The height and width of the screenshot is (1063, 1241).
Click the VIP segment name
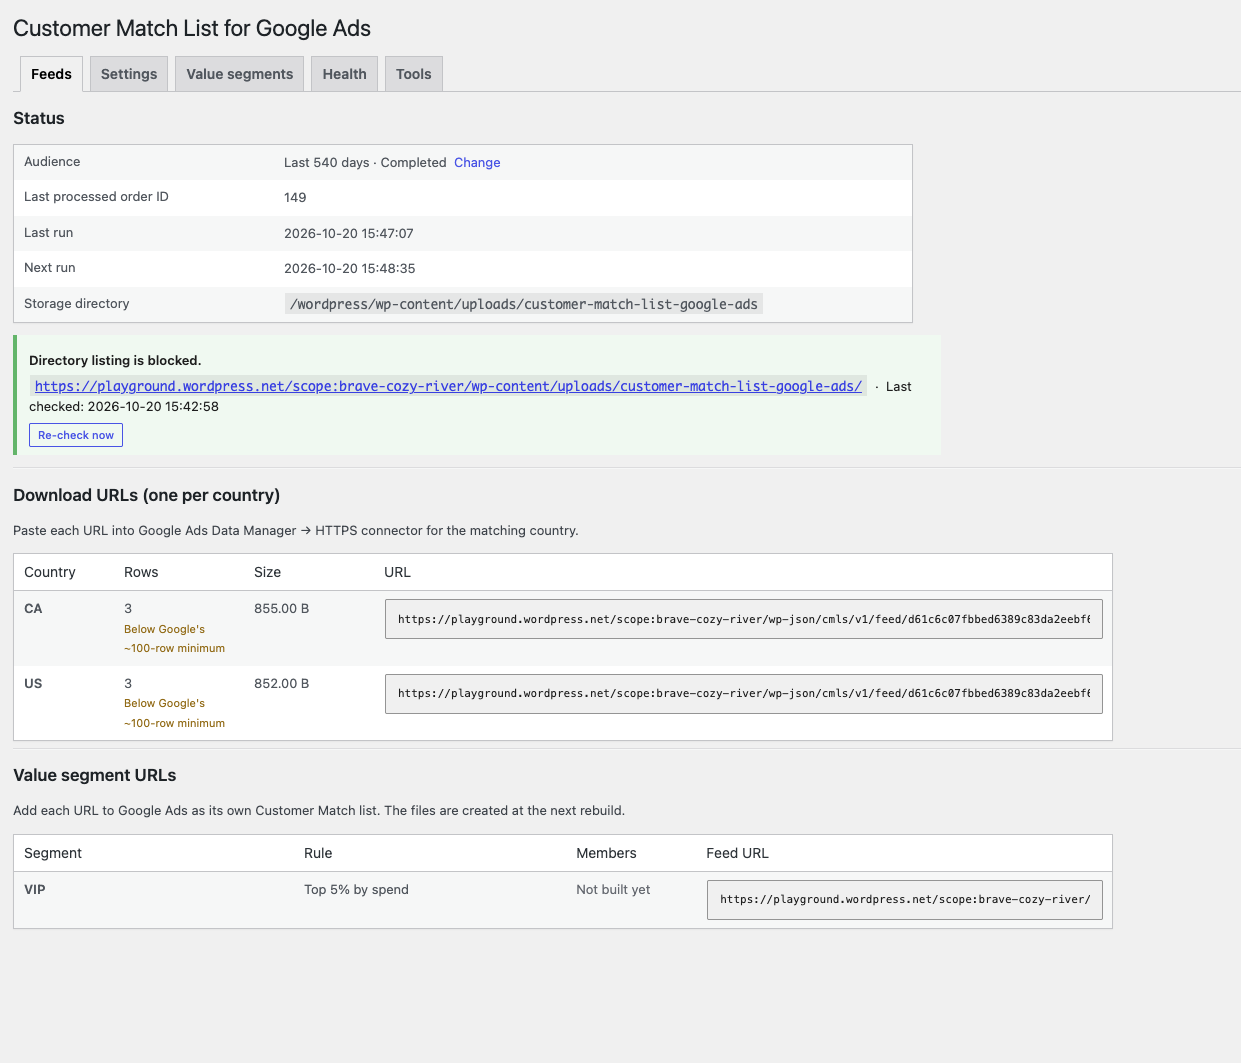point(35,890)
